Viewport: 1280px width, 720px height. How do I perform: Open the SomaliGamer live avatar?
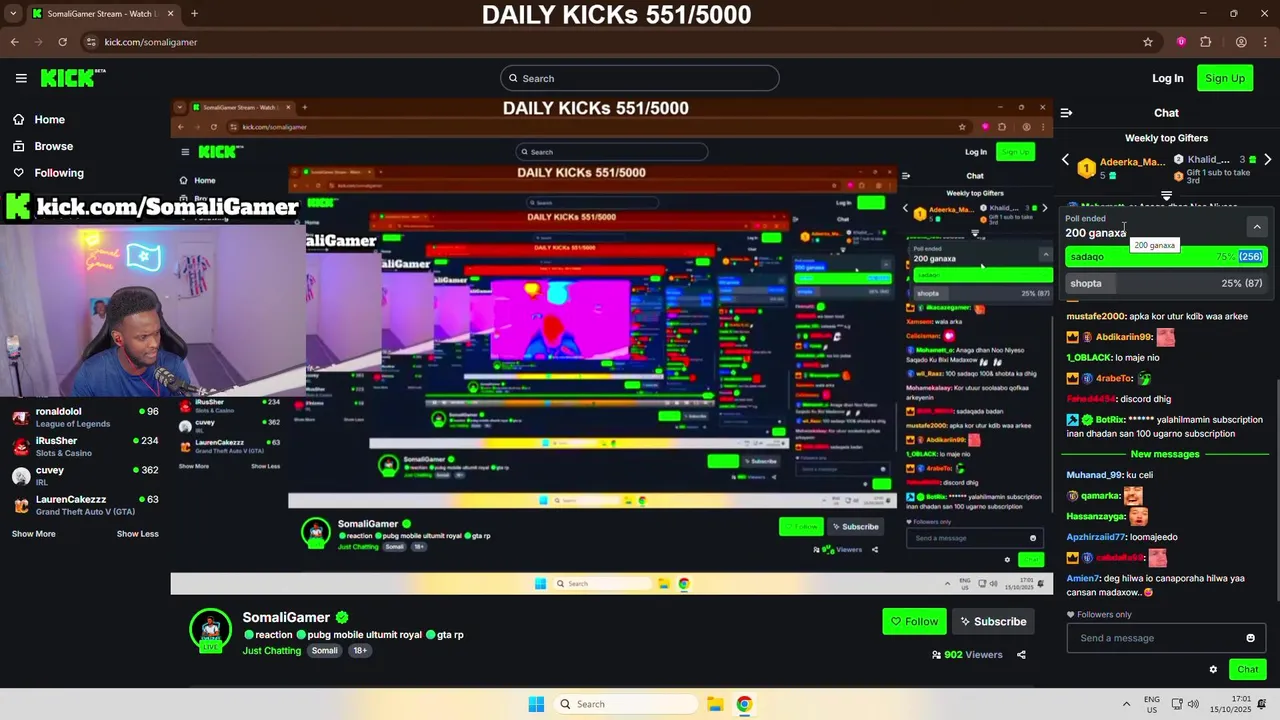click(x=210, y=629)
